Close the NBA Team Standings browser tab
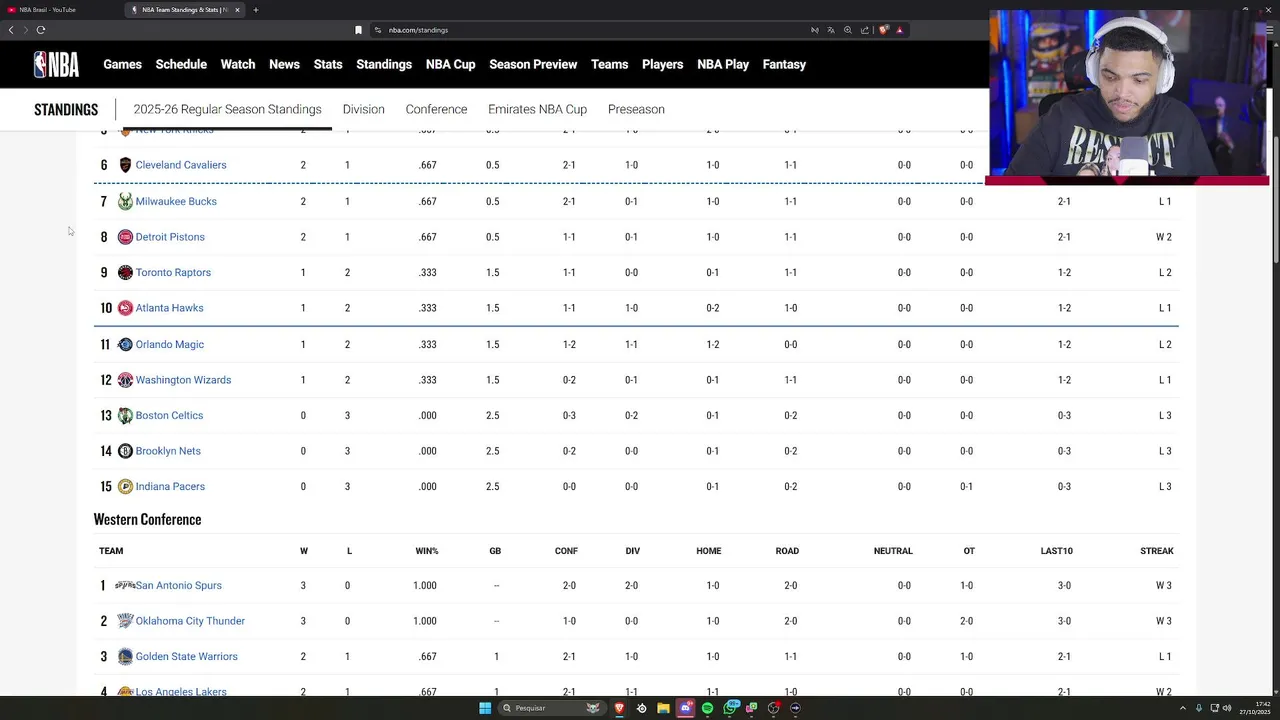 [237, 10]
